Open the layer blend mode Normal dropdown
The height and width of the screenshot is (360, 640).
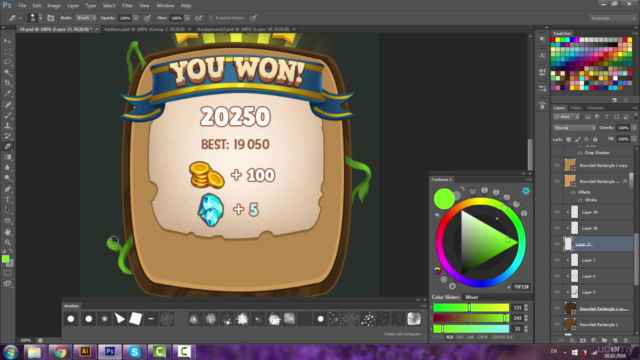click(574, 128)
